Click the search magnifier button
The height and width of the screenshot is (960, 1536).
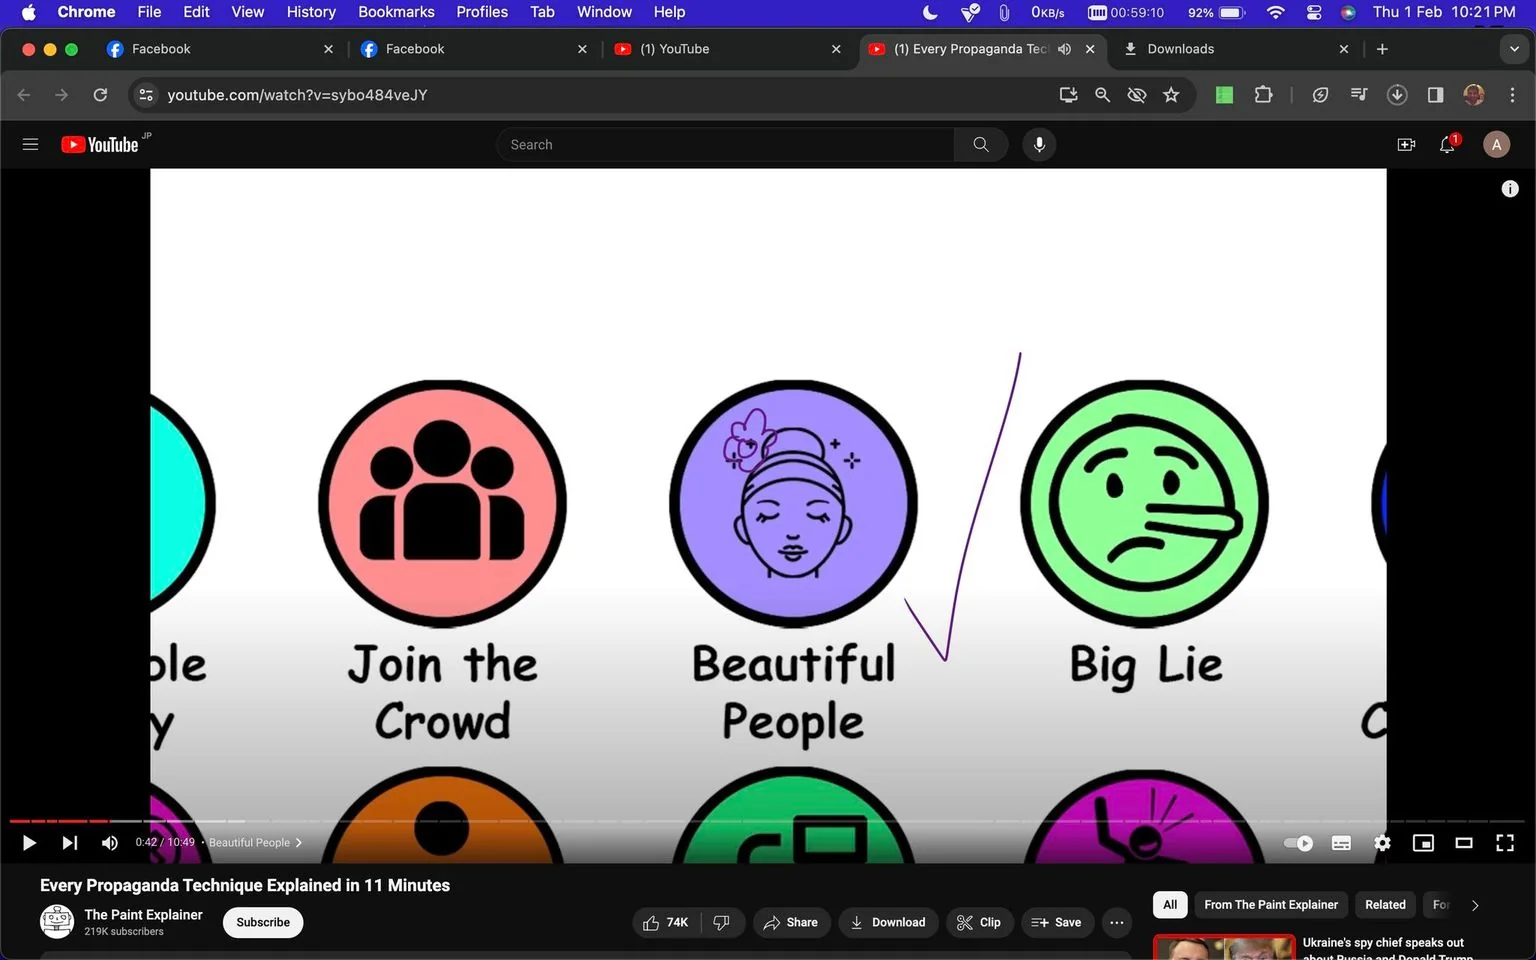coord(981,145)
